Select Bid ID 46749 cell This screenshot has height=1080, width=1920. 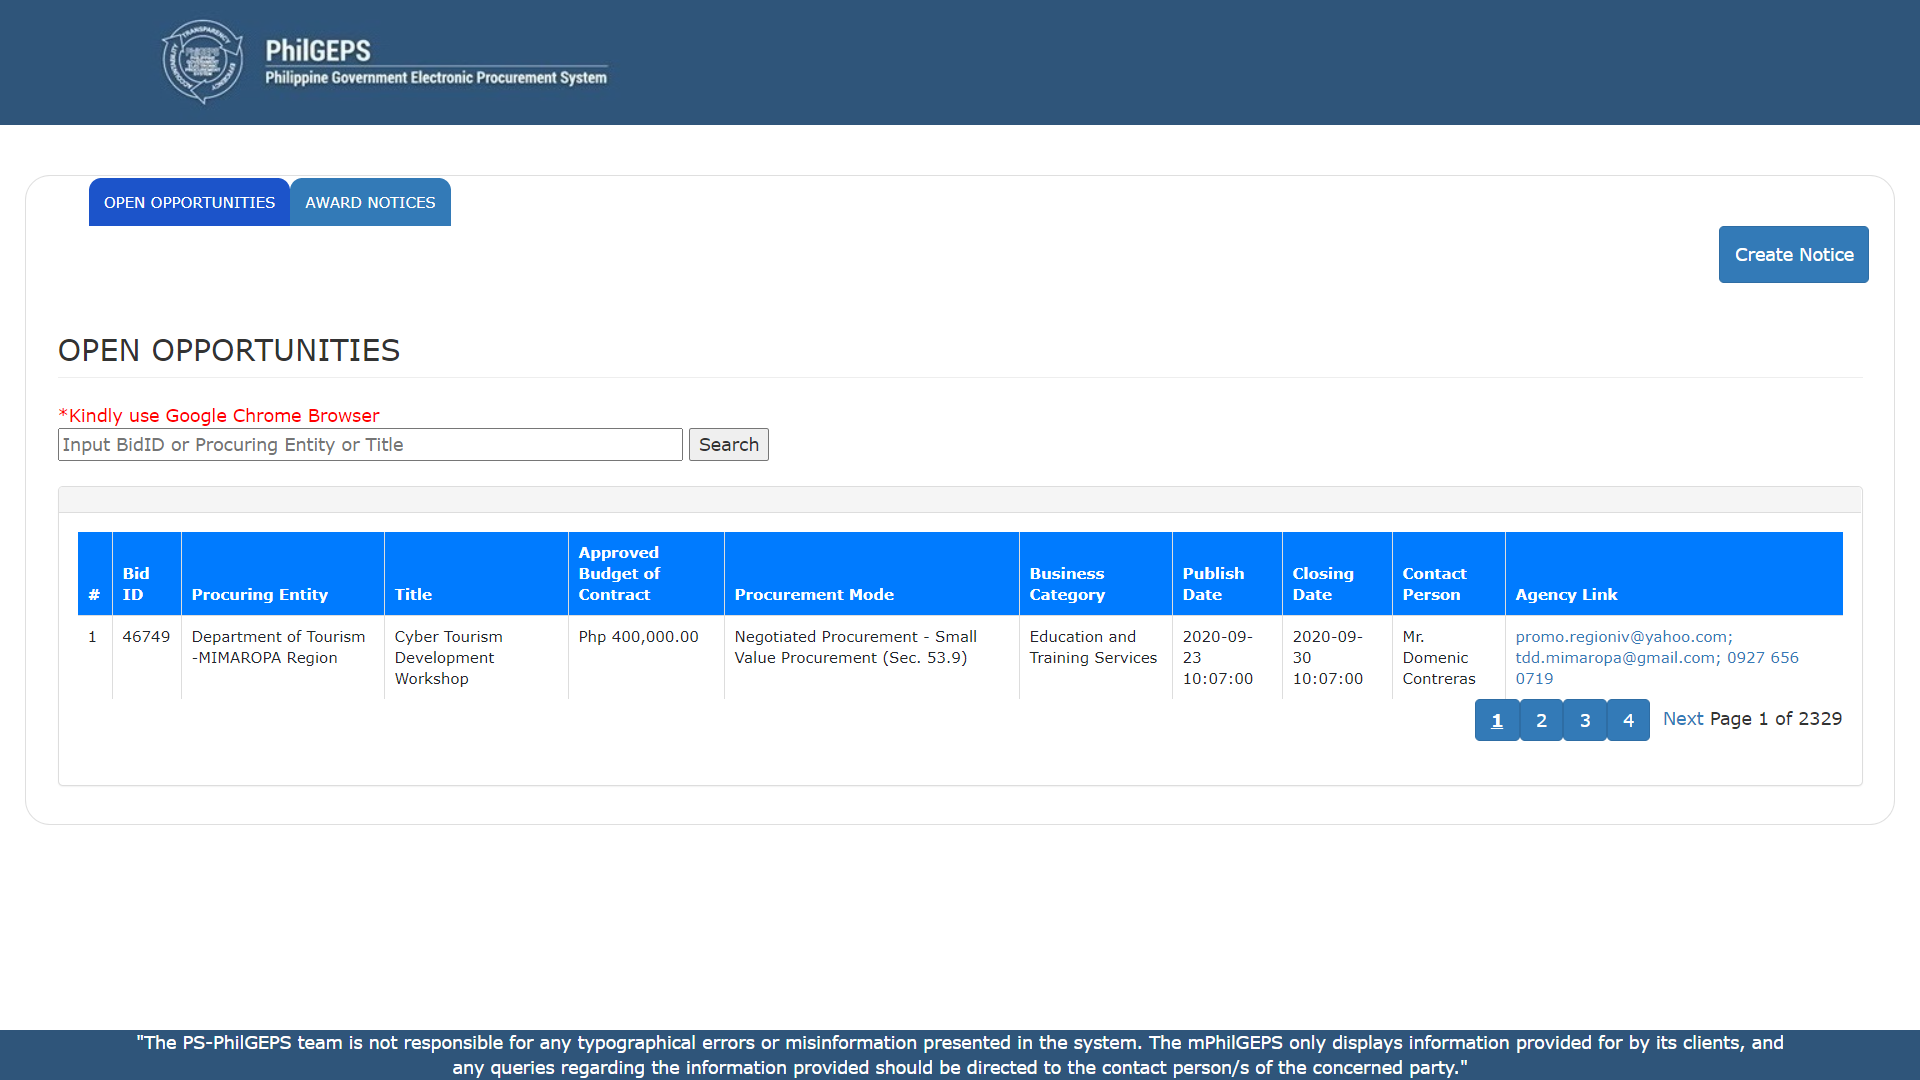coord(146,657)
